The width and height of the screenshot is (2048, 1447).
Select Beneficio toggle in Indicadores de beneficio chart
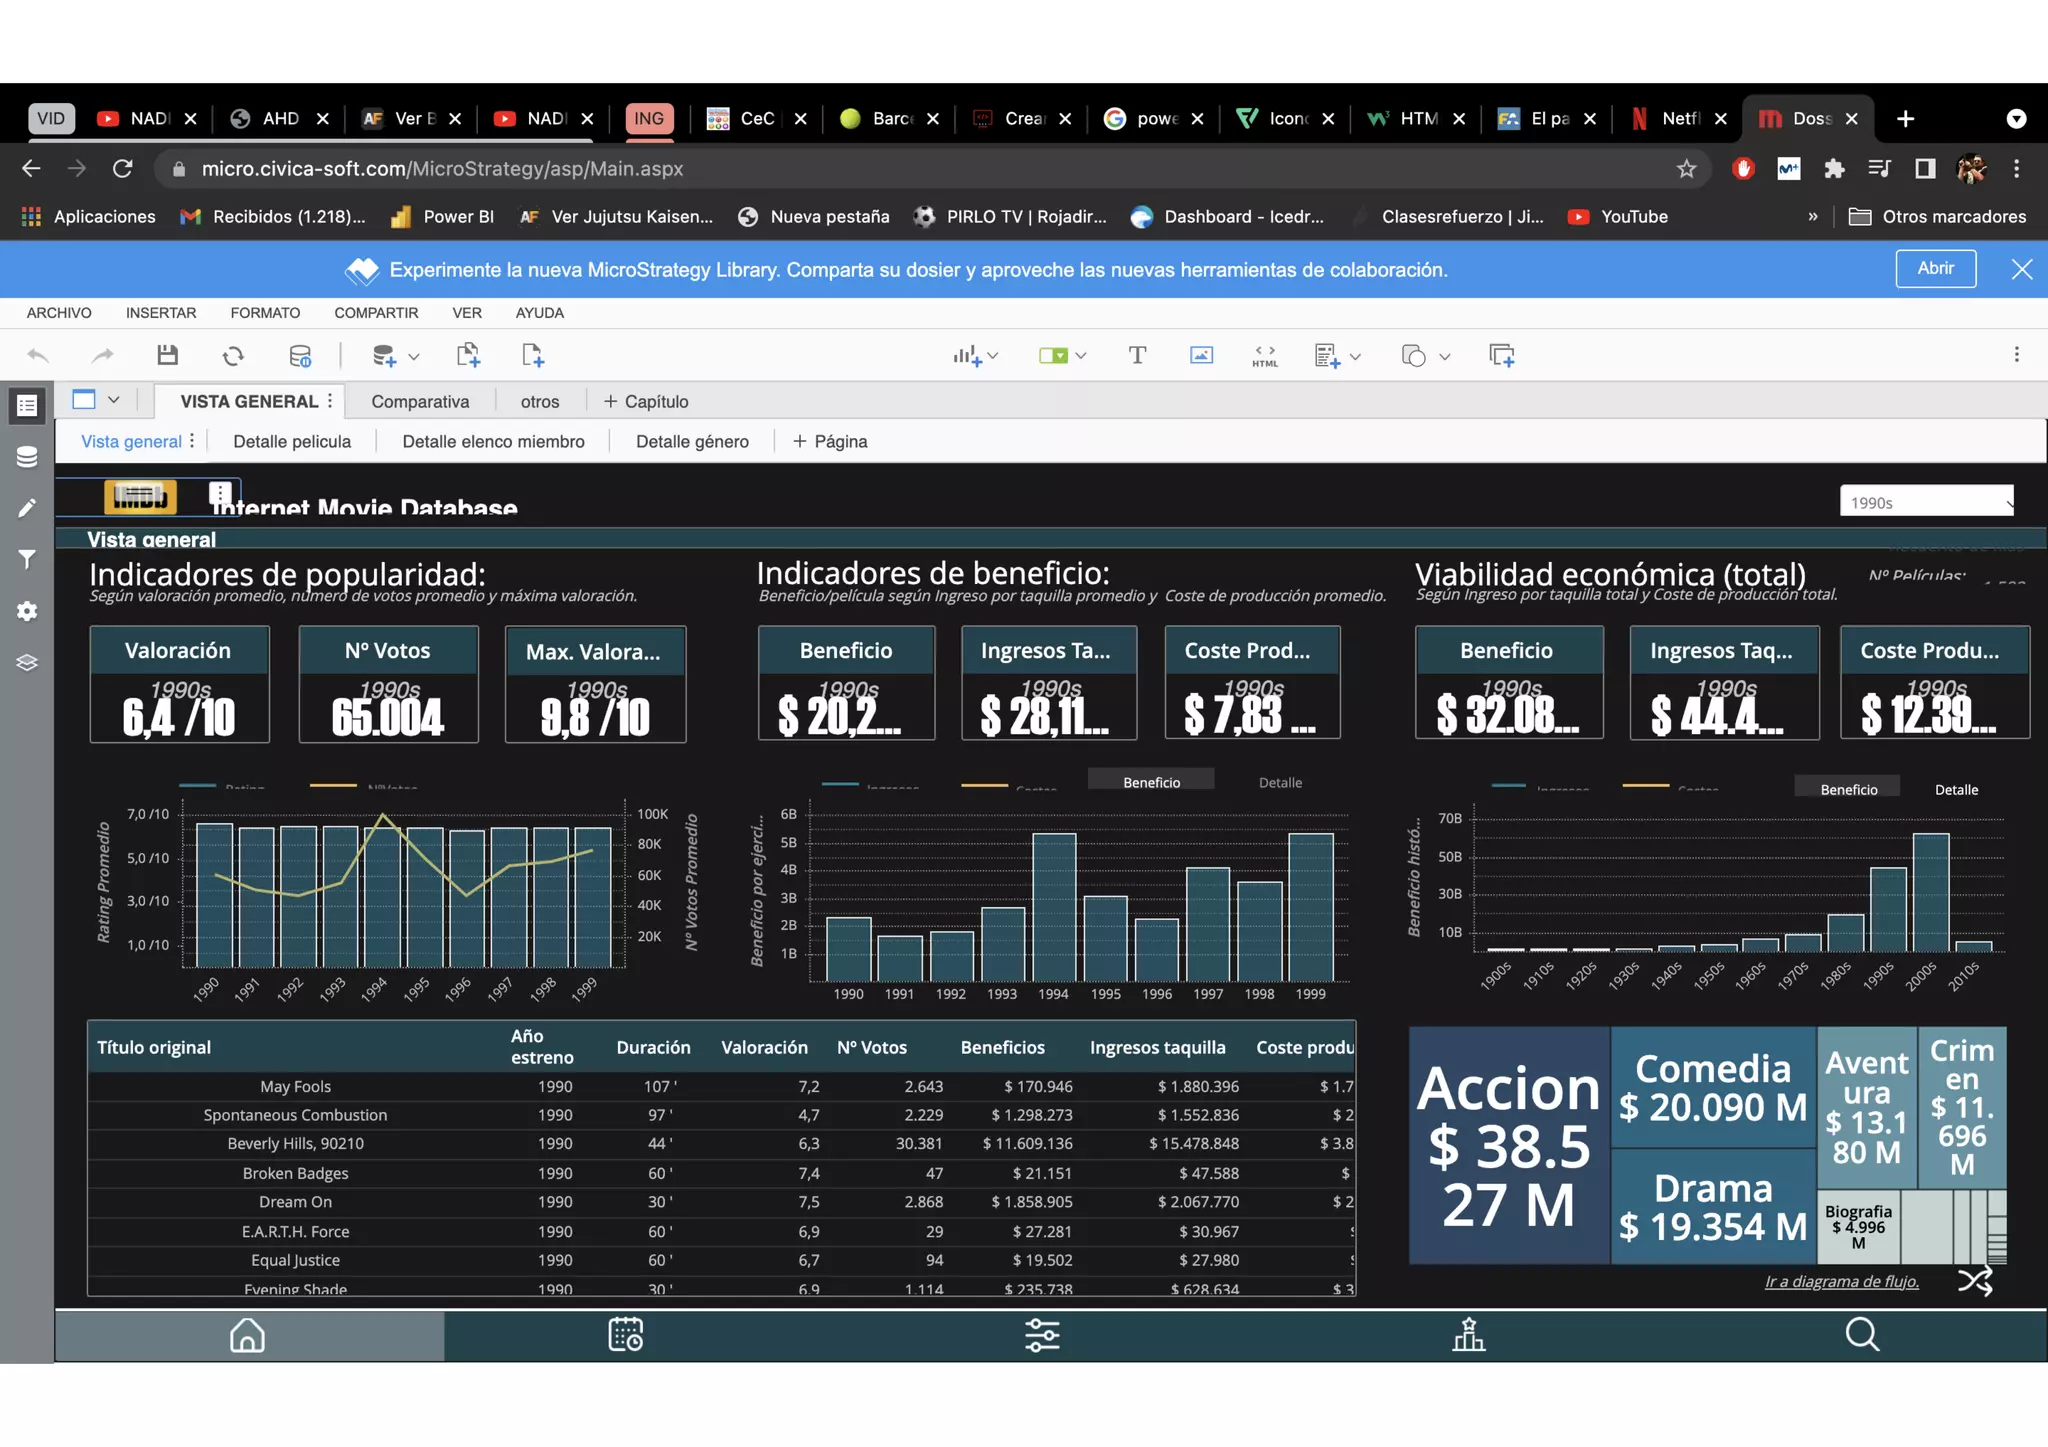1151,782
